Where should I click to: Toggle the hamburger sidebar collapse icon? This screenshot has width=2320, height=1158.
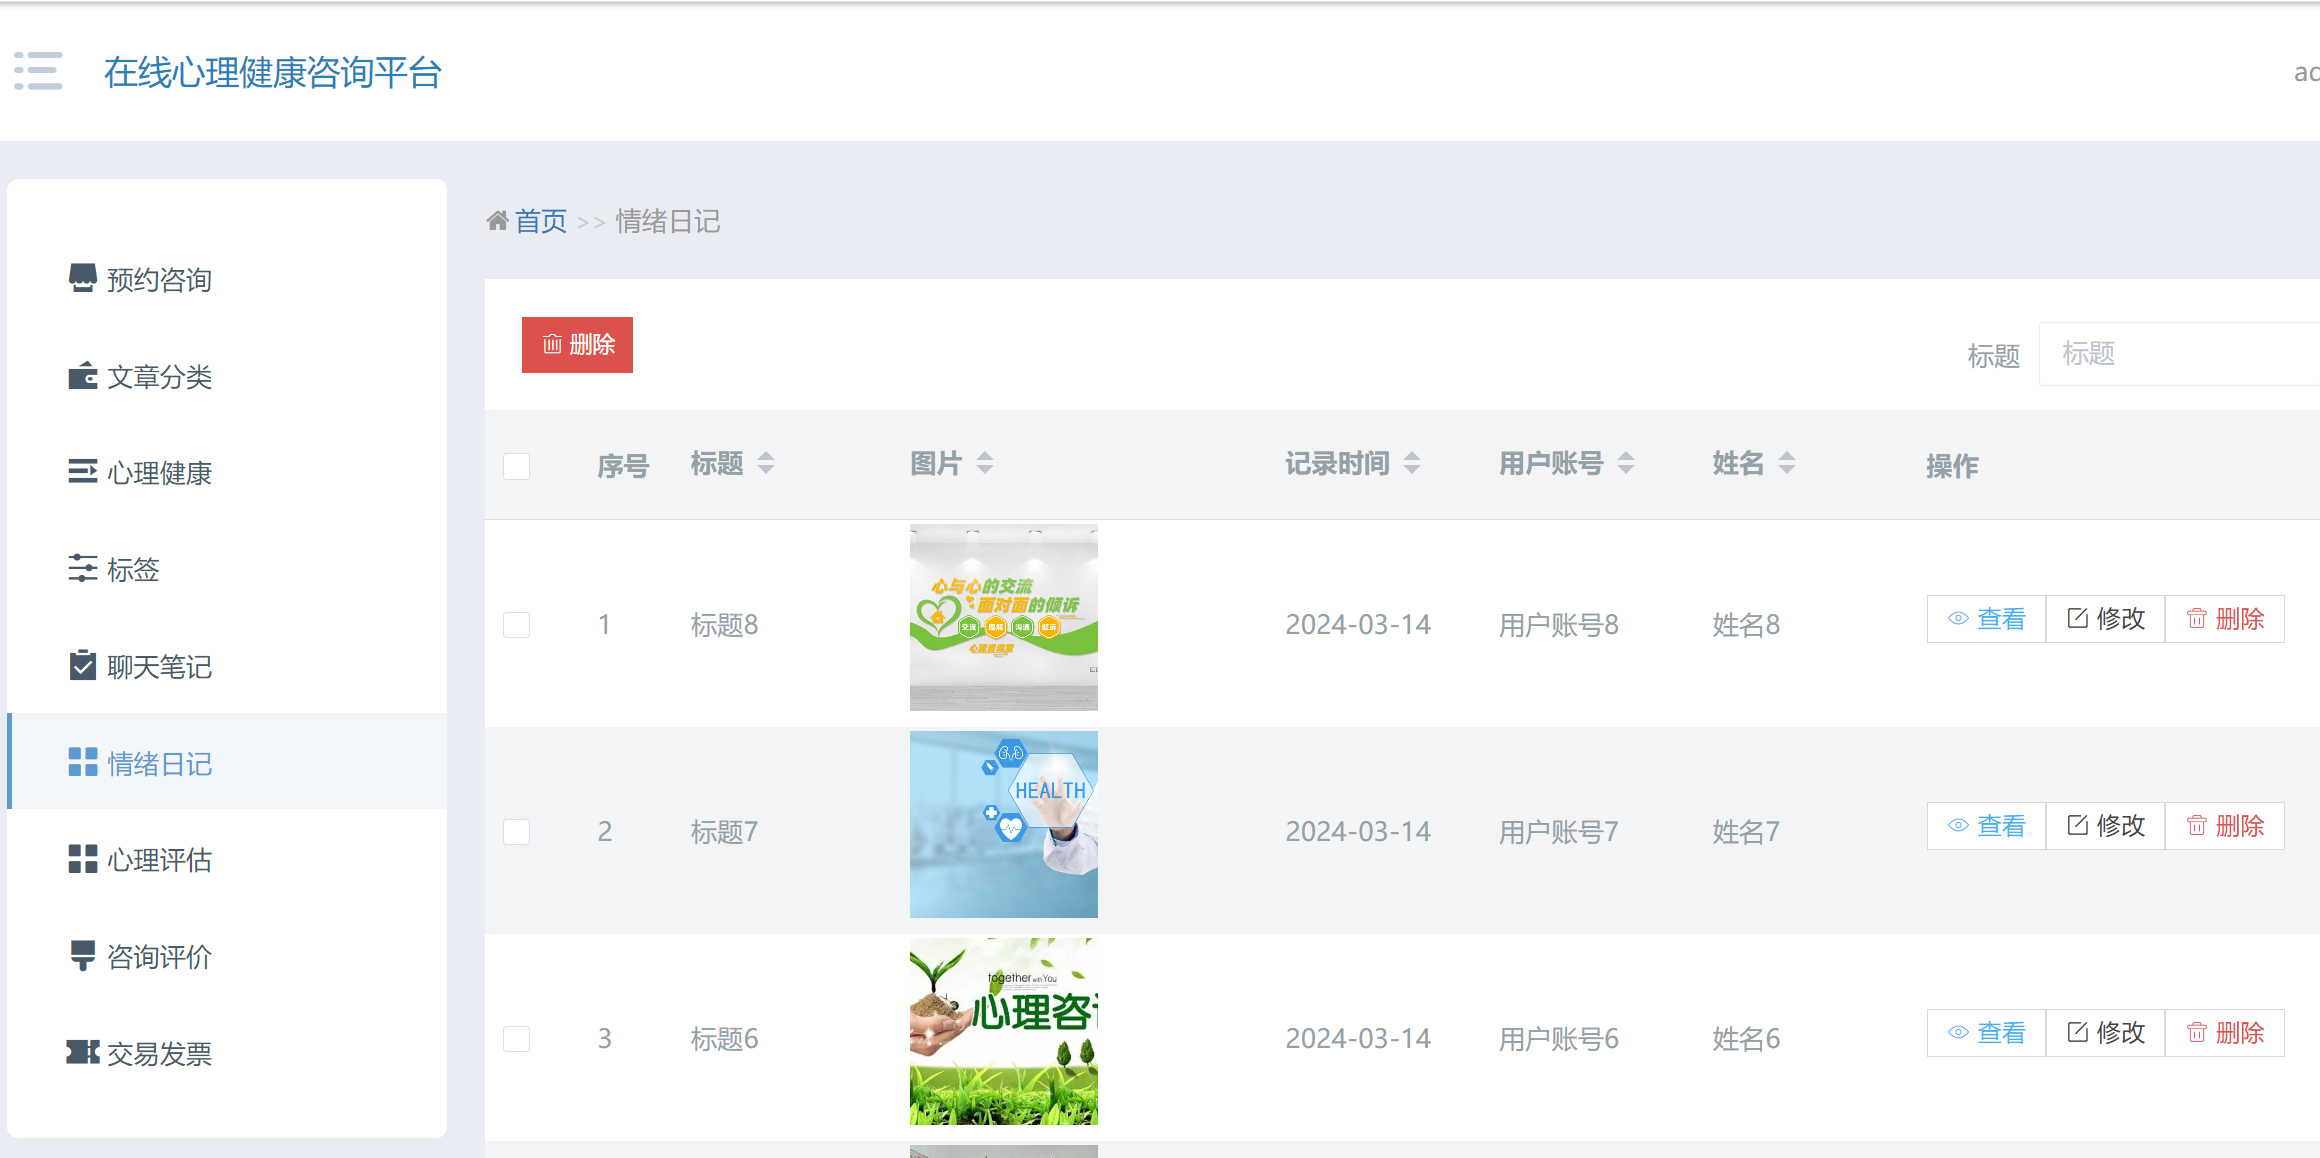[38, 71]
